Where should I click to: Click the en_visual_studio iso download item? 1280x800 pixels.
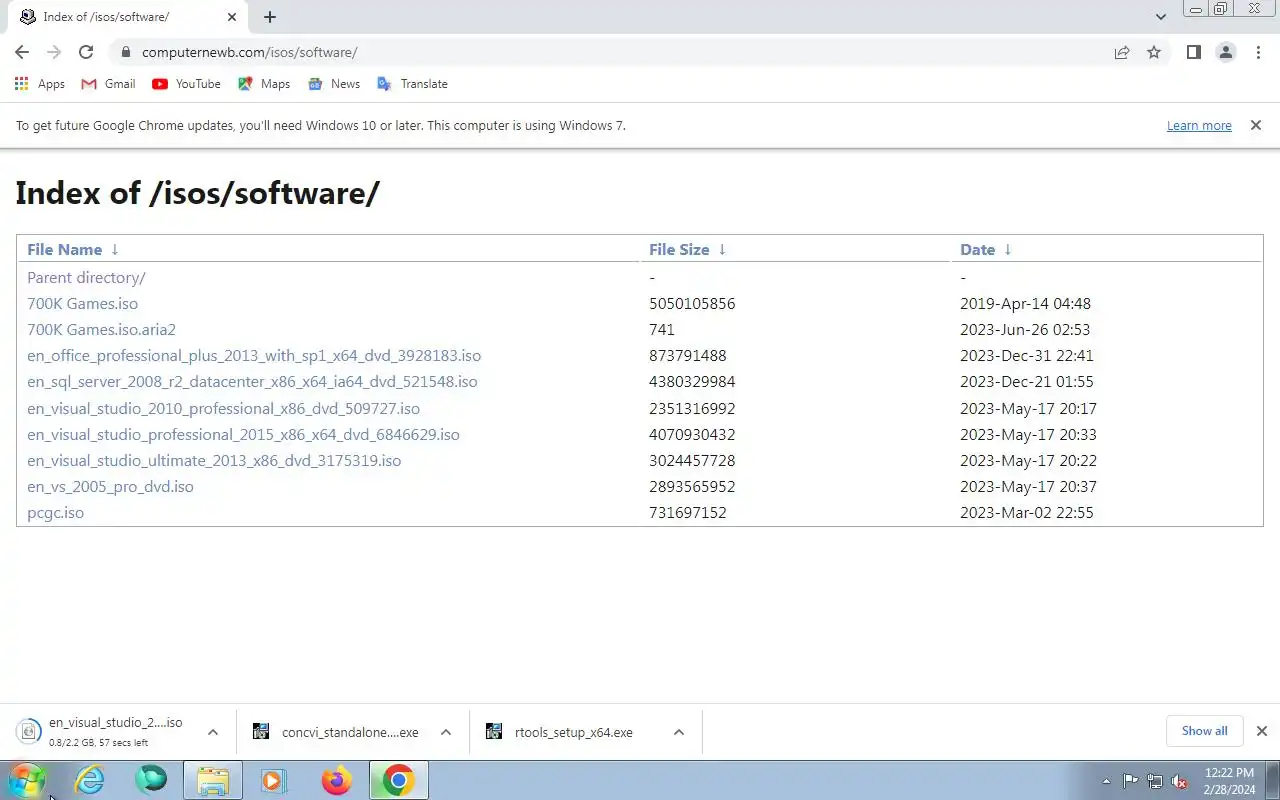click(100, 732)
